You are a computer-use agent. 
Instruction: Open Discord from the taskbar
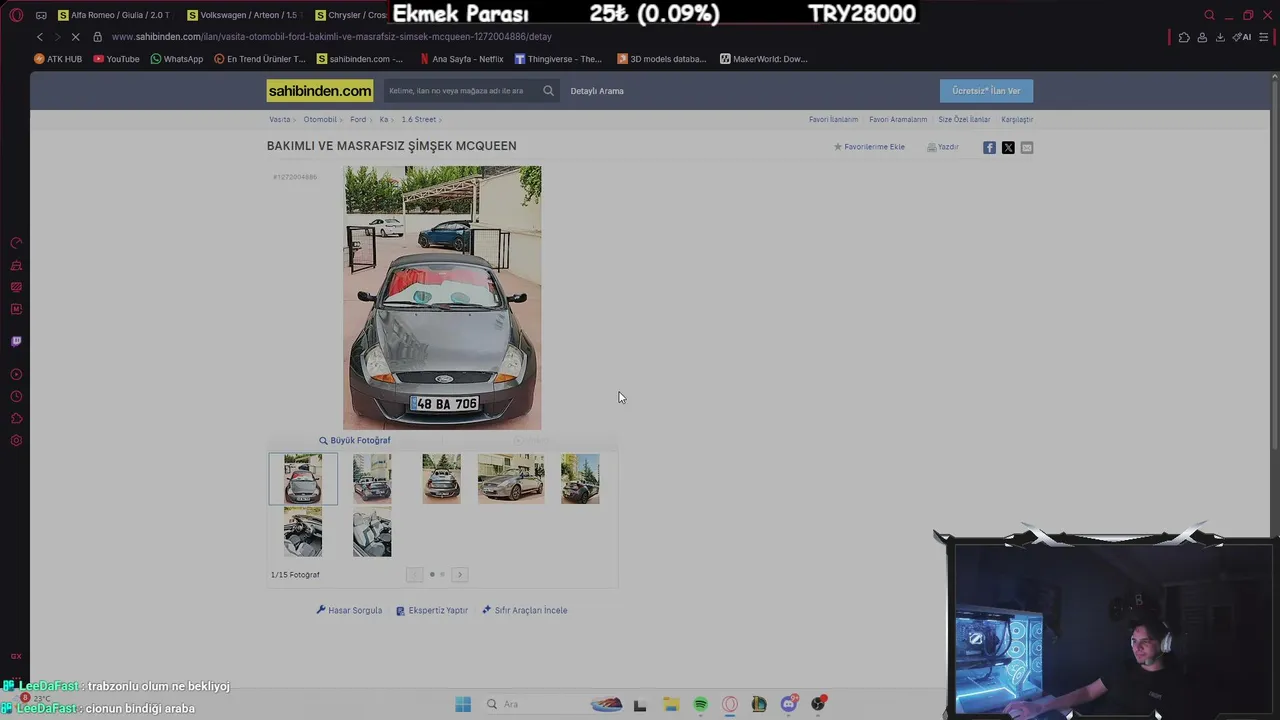click(789, 704)
